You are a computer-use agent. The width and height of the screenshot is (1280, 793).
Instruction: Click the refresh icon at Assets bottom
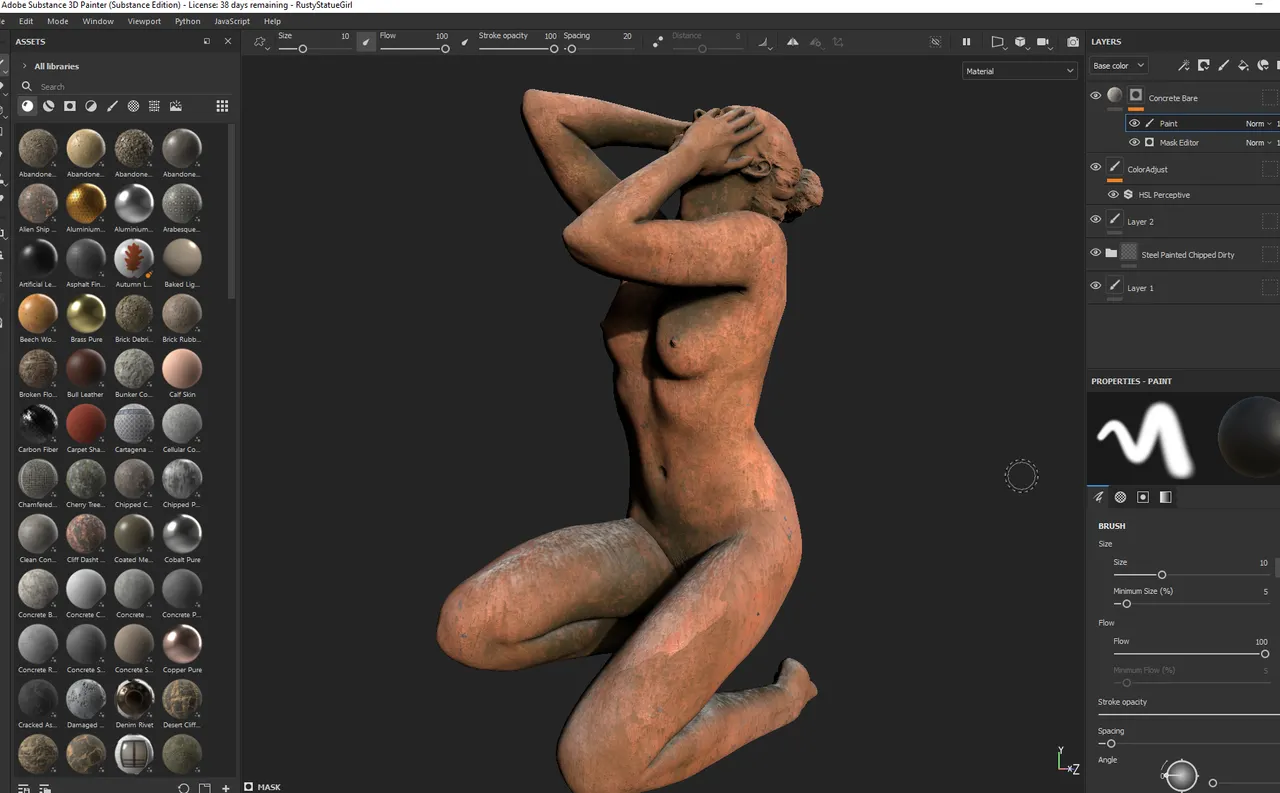[x=184, y=788]
